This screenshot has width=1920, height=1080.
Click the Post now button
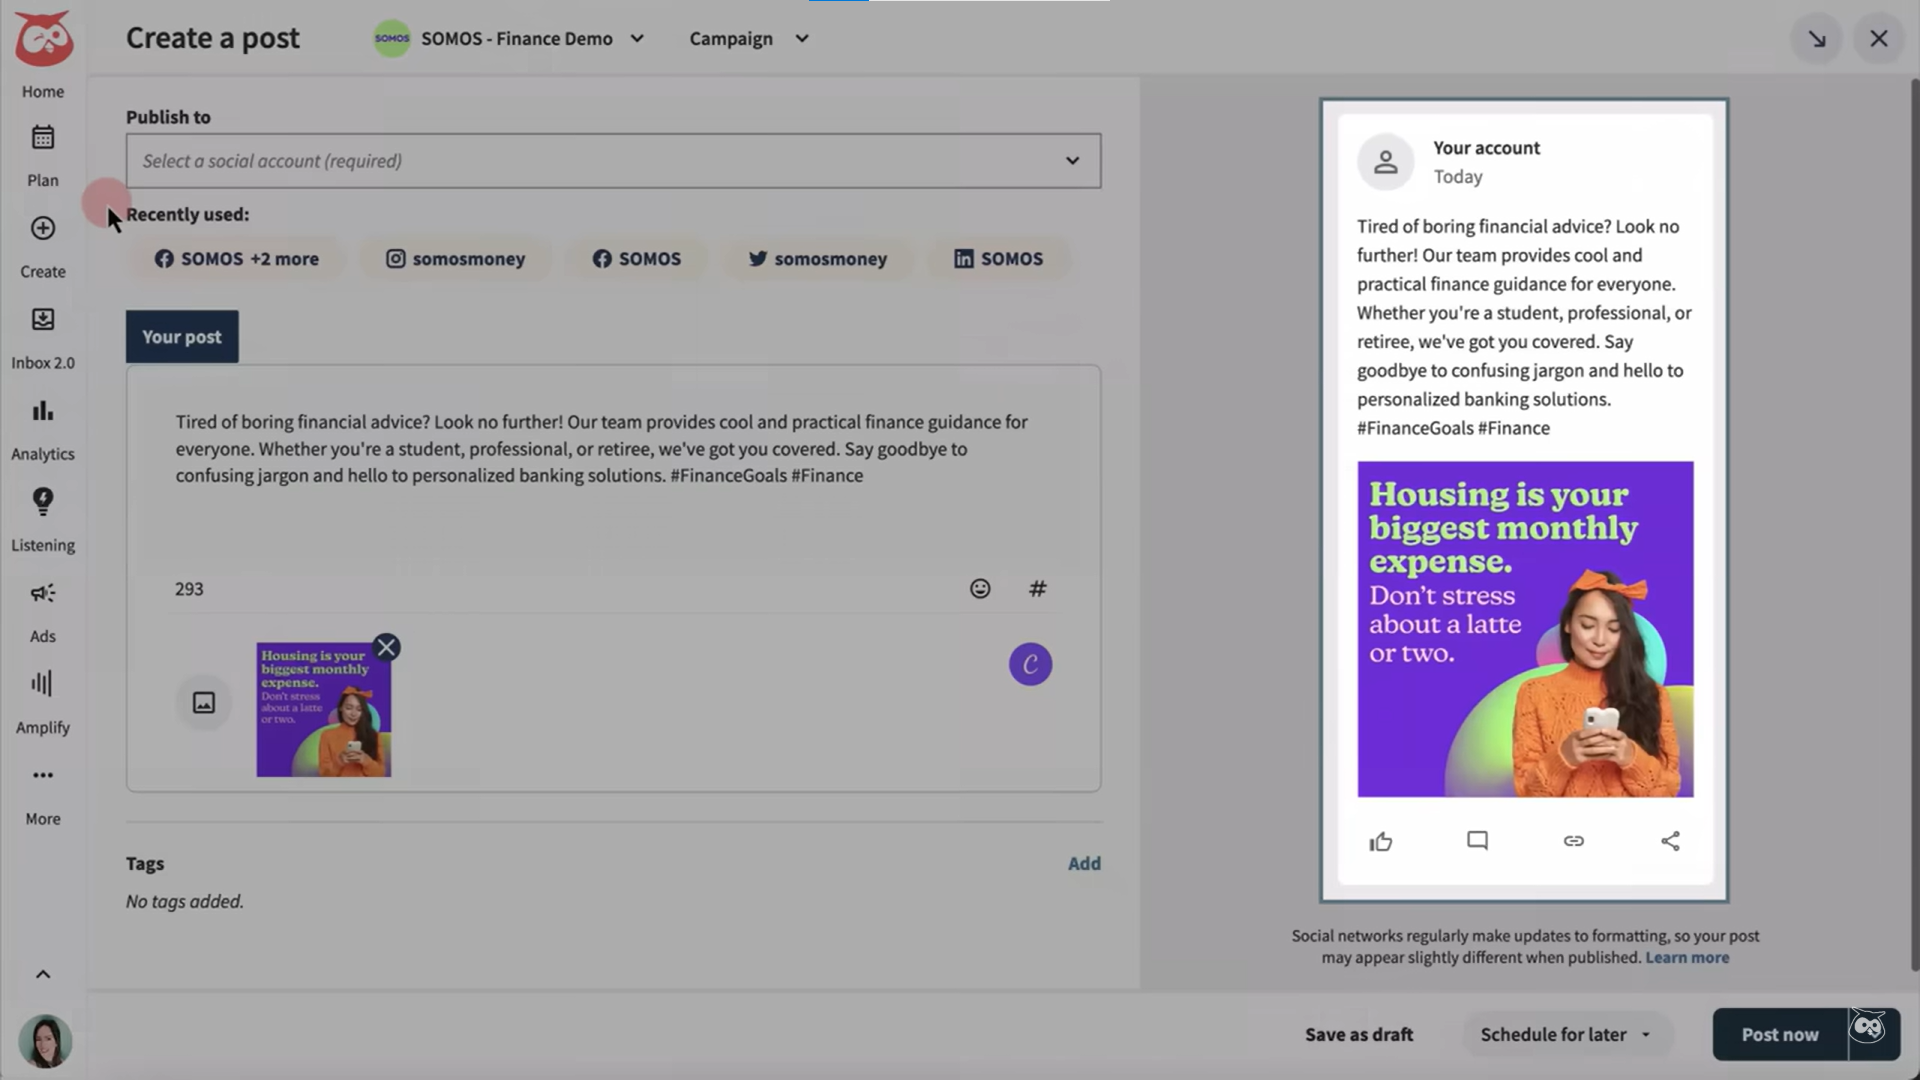tap(1780, 1035)
